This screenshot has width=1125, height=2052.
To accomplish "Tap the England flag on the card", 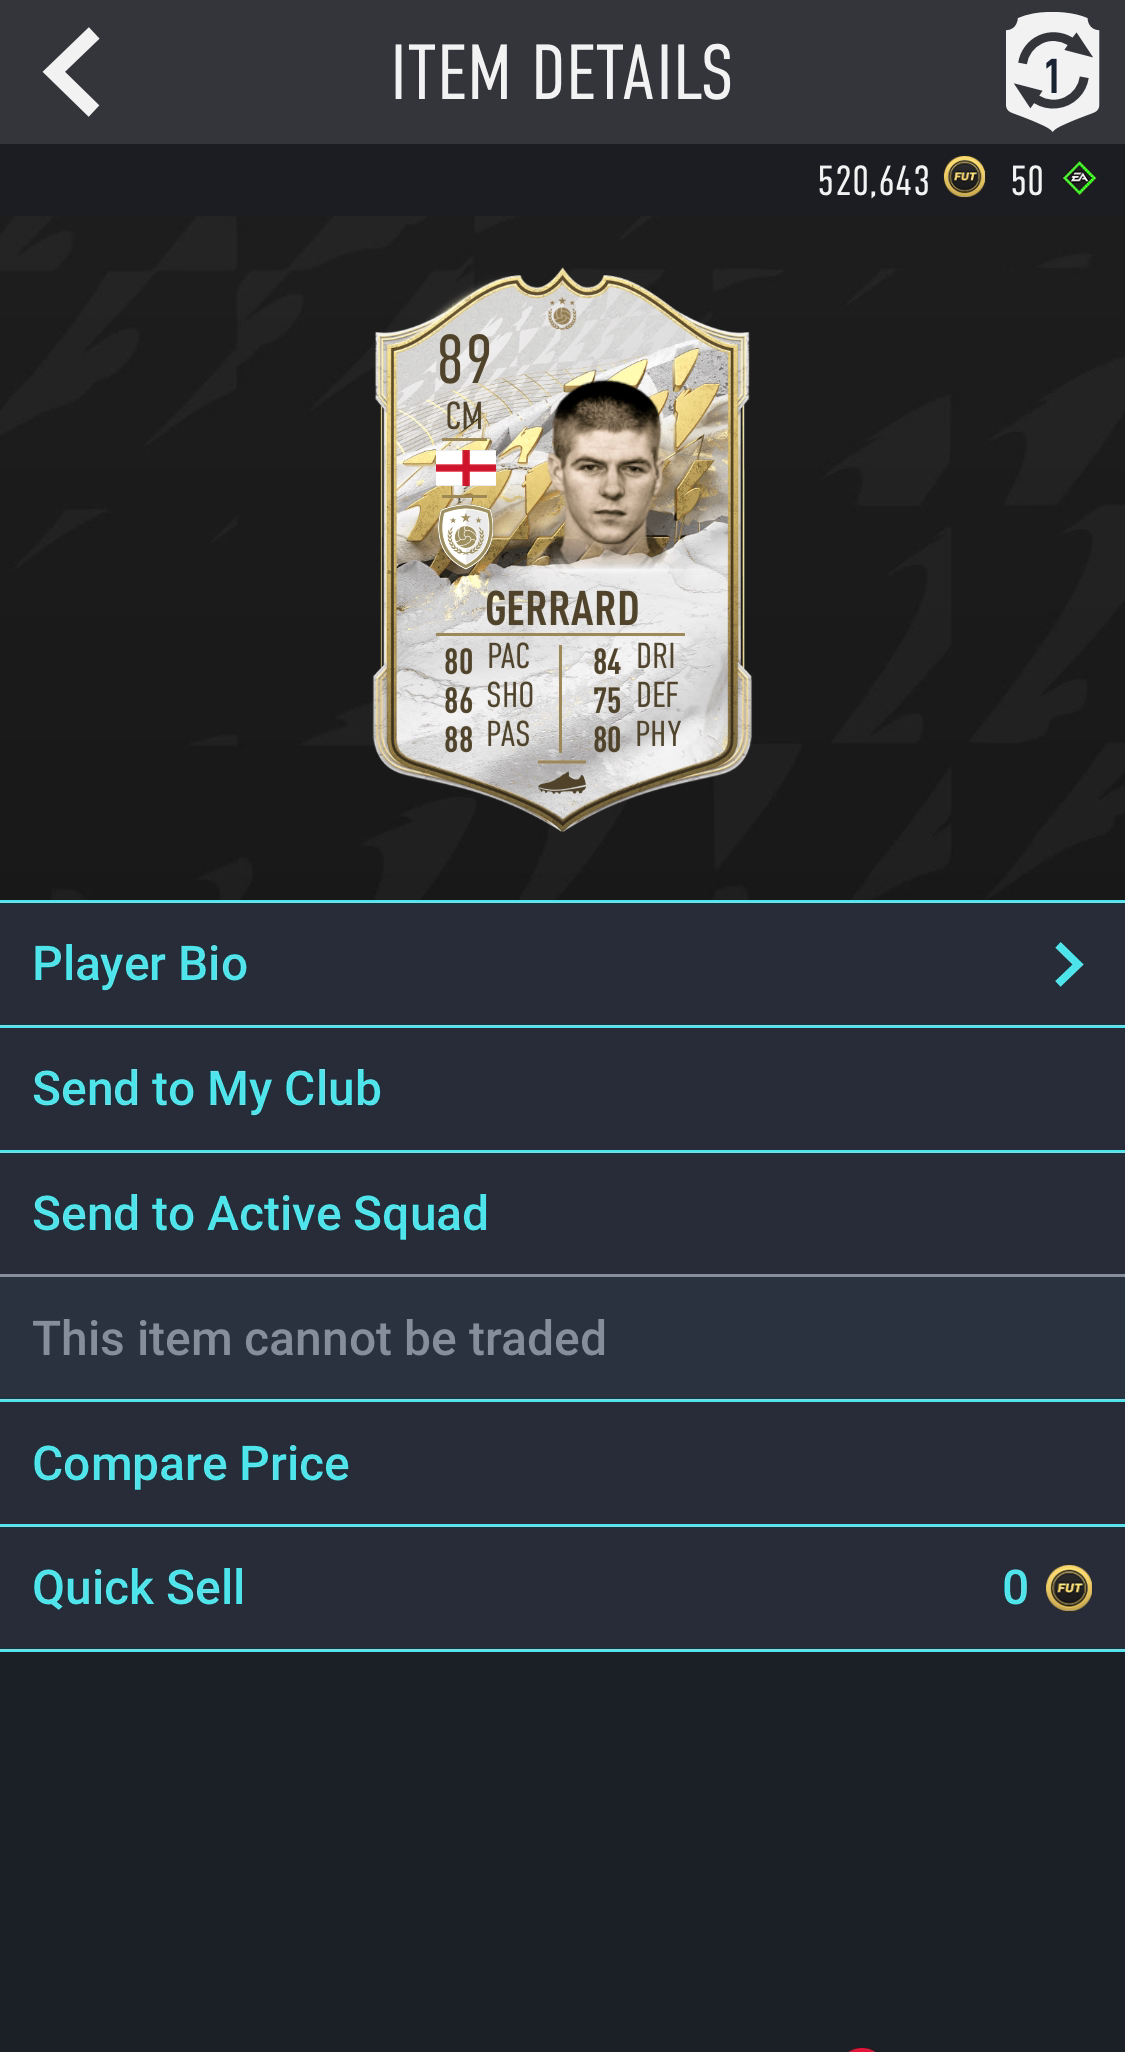I will pos(465,468).
